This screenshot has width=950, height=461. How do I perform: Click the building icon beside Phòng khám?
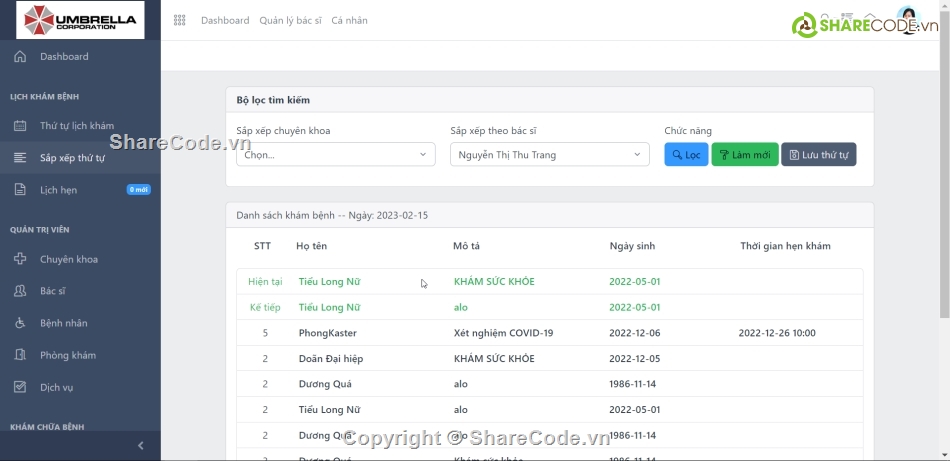point(20,355)
